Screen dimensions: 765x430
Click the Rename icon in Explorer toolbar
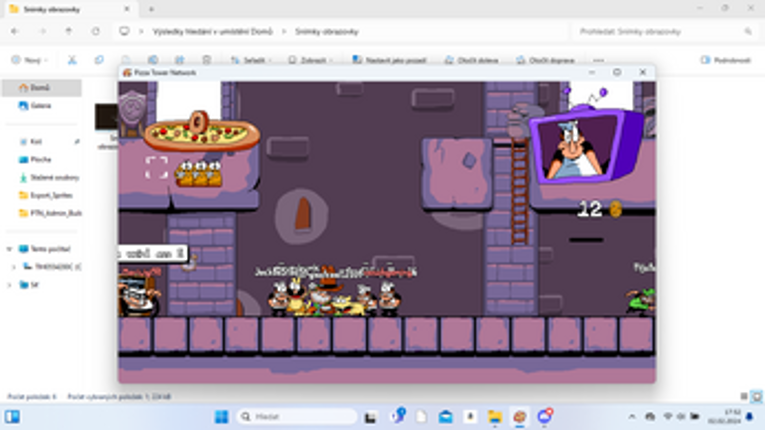[x=153, y=60]
